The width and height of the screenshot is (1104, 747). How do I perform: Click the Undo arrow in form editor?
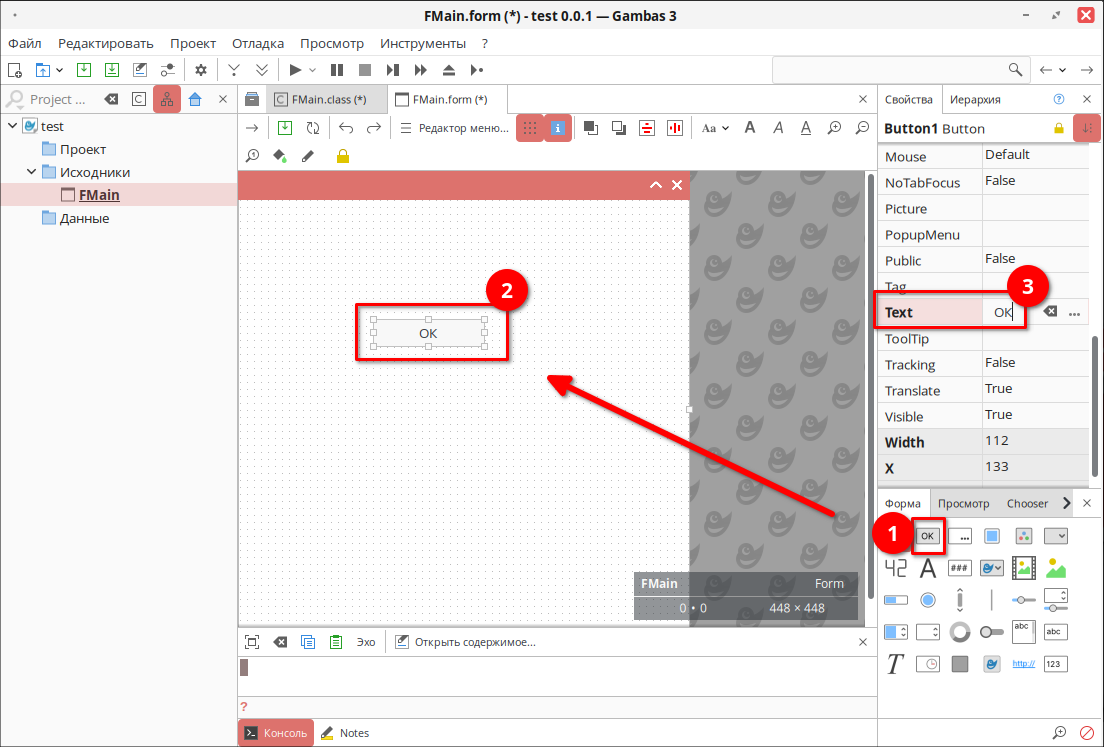click(346, 128)
